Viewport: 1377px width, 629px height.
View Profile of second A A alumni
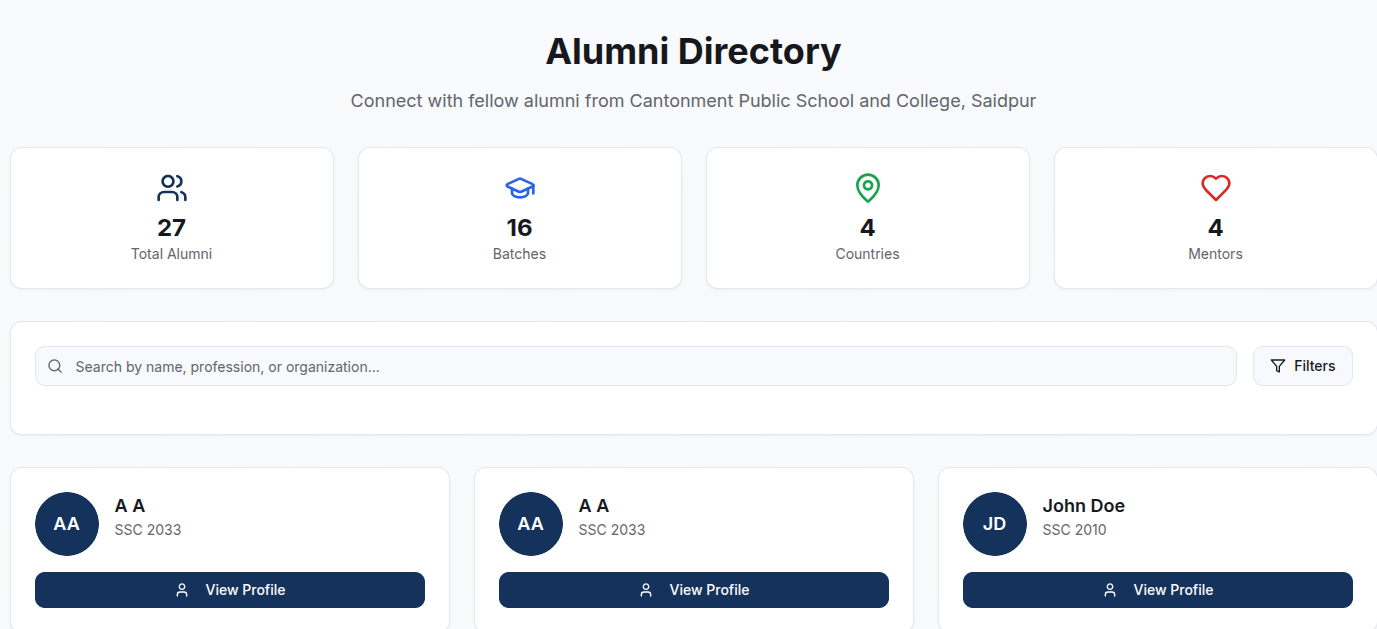(x=694, y=590)
